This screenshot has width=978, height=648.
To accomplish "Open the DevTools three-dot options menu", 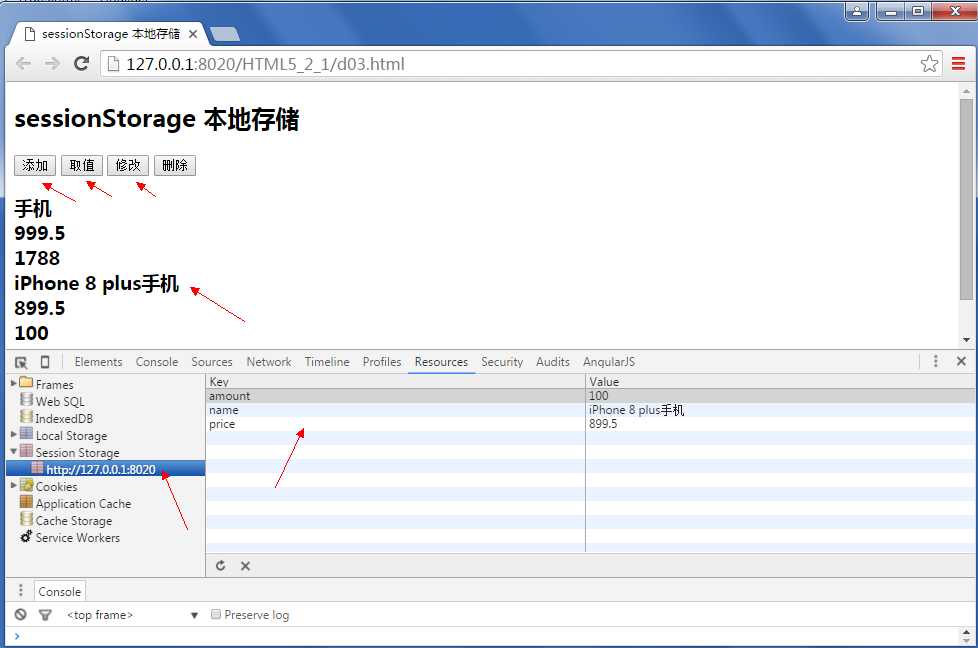I will (935, 361).
